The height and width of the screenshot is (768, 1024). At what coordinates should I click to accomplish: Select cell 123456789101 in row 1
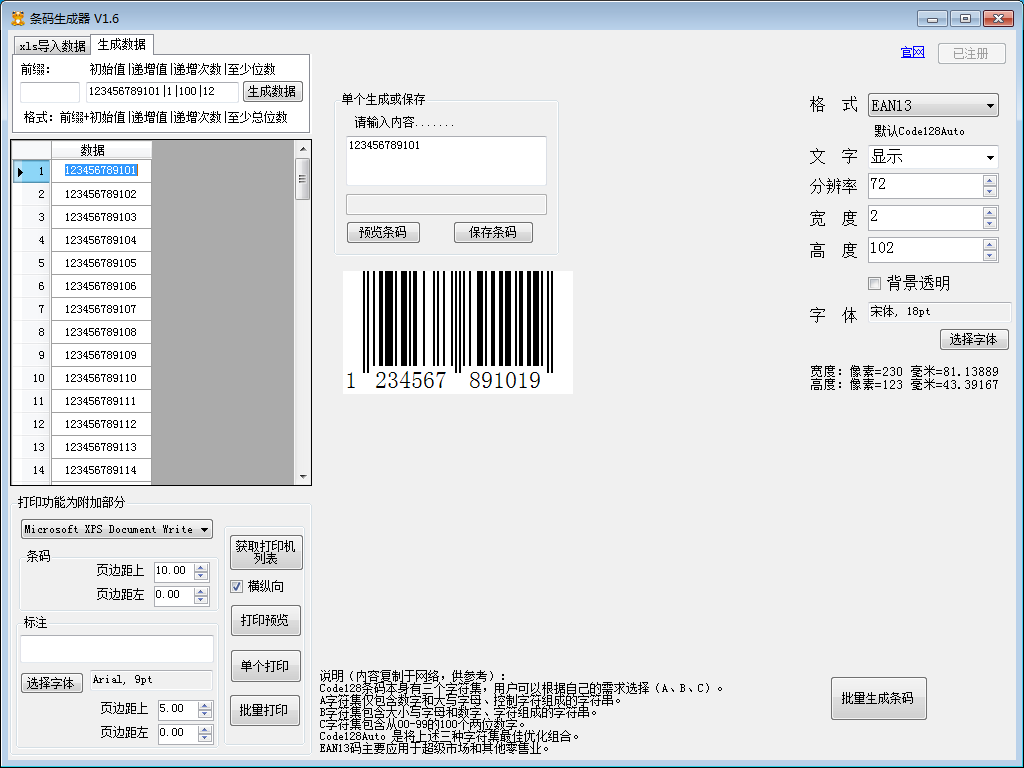click(101, 170)
